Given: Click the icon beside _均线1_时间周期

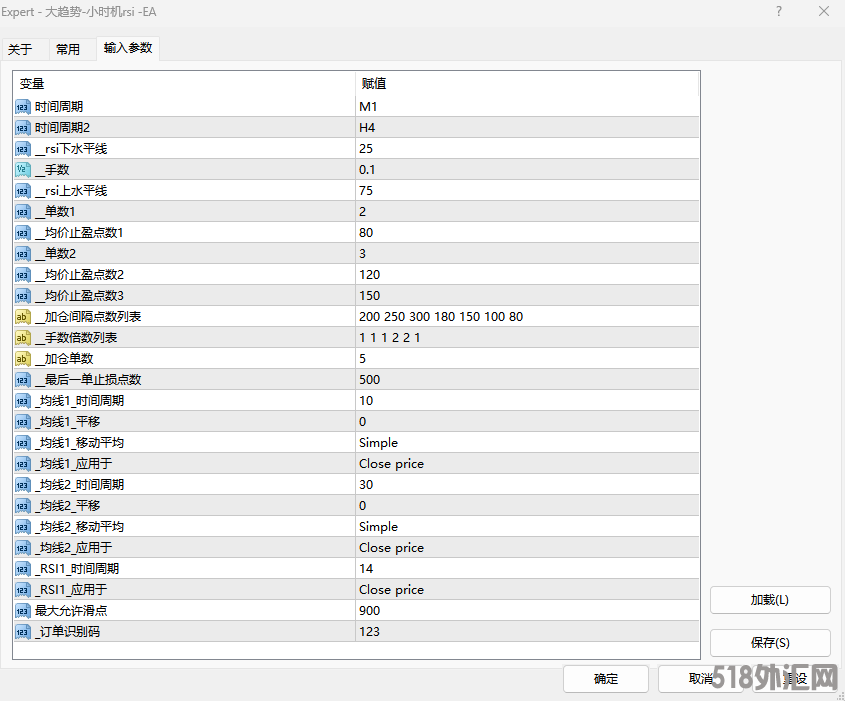Looking at the screenshot, I should [23, 401].
